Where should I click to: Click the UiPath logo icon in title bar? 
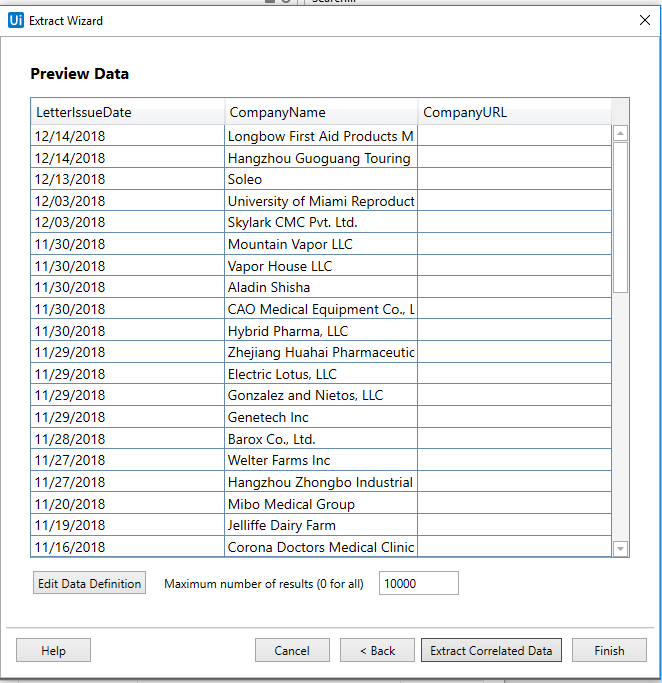point(16,20)
